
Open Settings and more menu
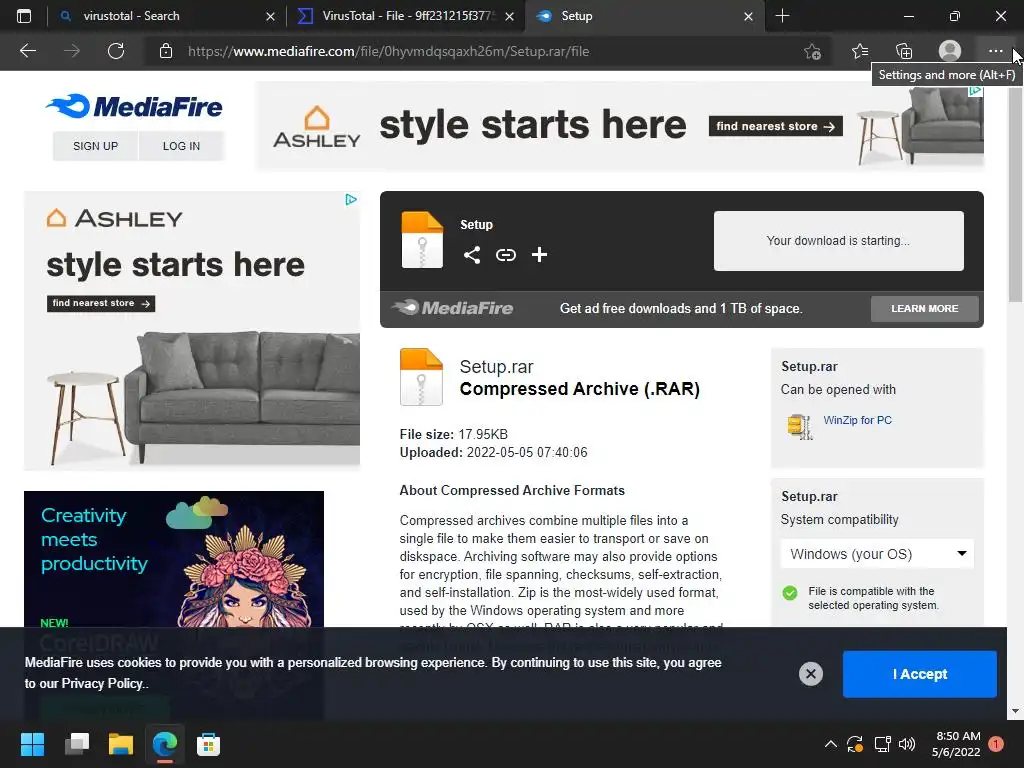[995, 51]
